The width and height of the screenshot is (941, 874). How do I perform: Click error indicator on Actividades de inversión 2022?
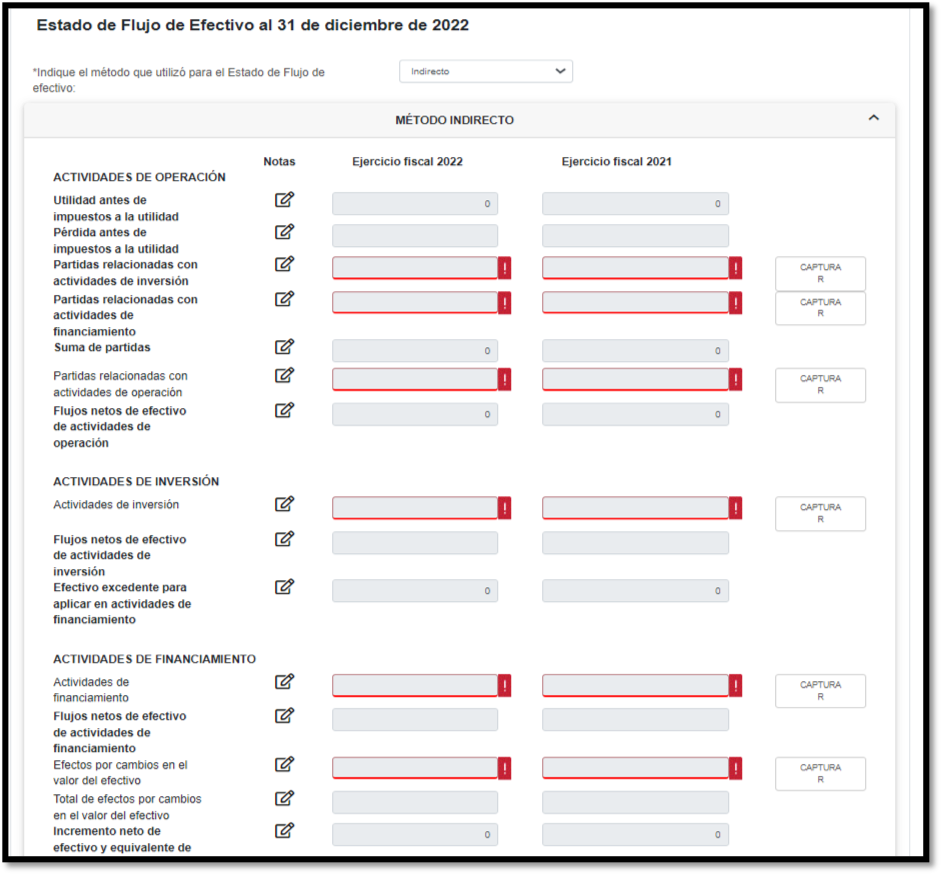pyautogui.click(x=505, y=509)
